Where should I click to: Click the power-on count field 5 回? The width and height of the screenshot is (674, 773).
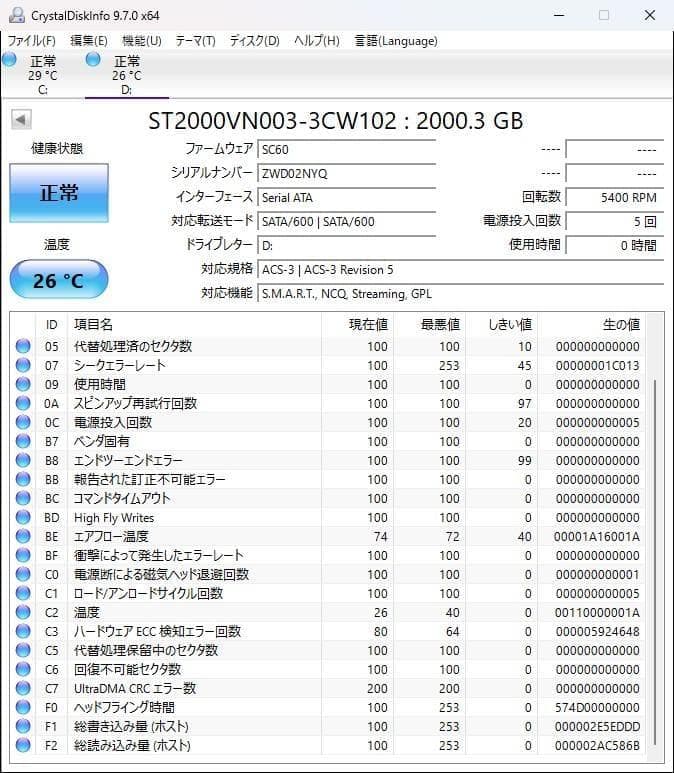point(614,221)
